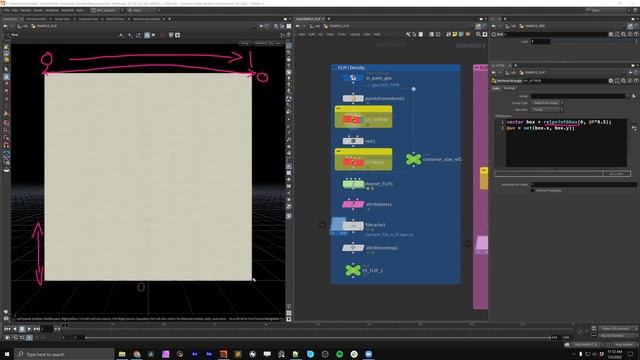
Task: Toggle pin on network editor pane
Action: [x=478, y=26]
